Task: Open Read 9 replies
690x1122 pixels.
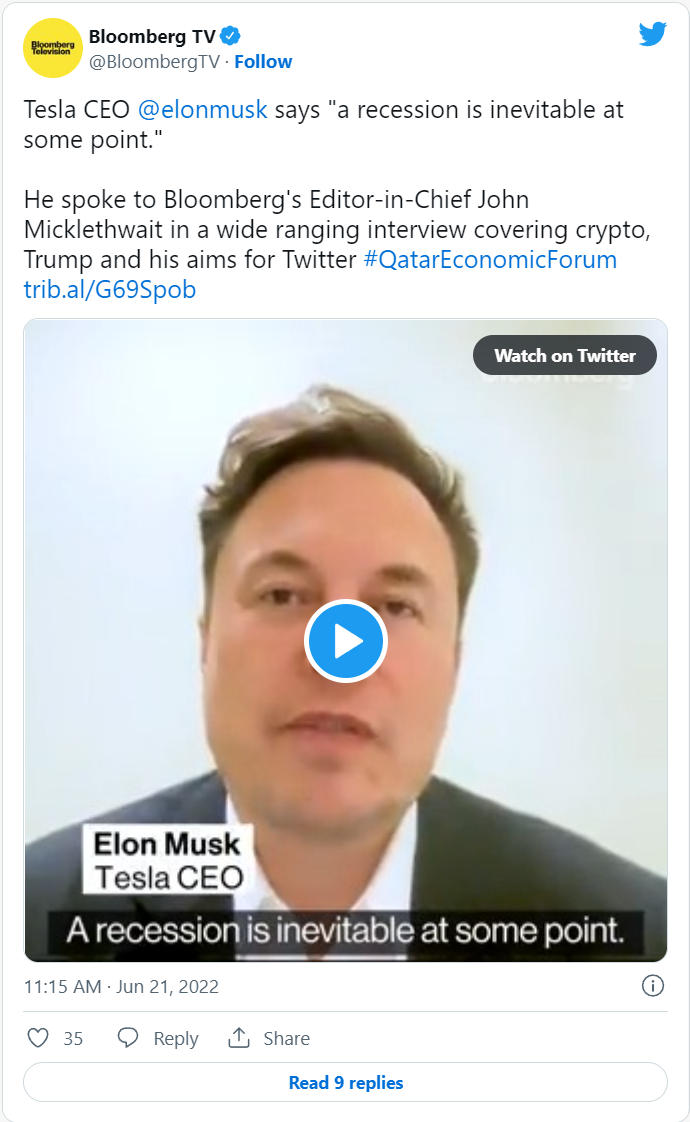Action: pos(345,1082)
